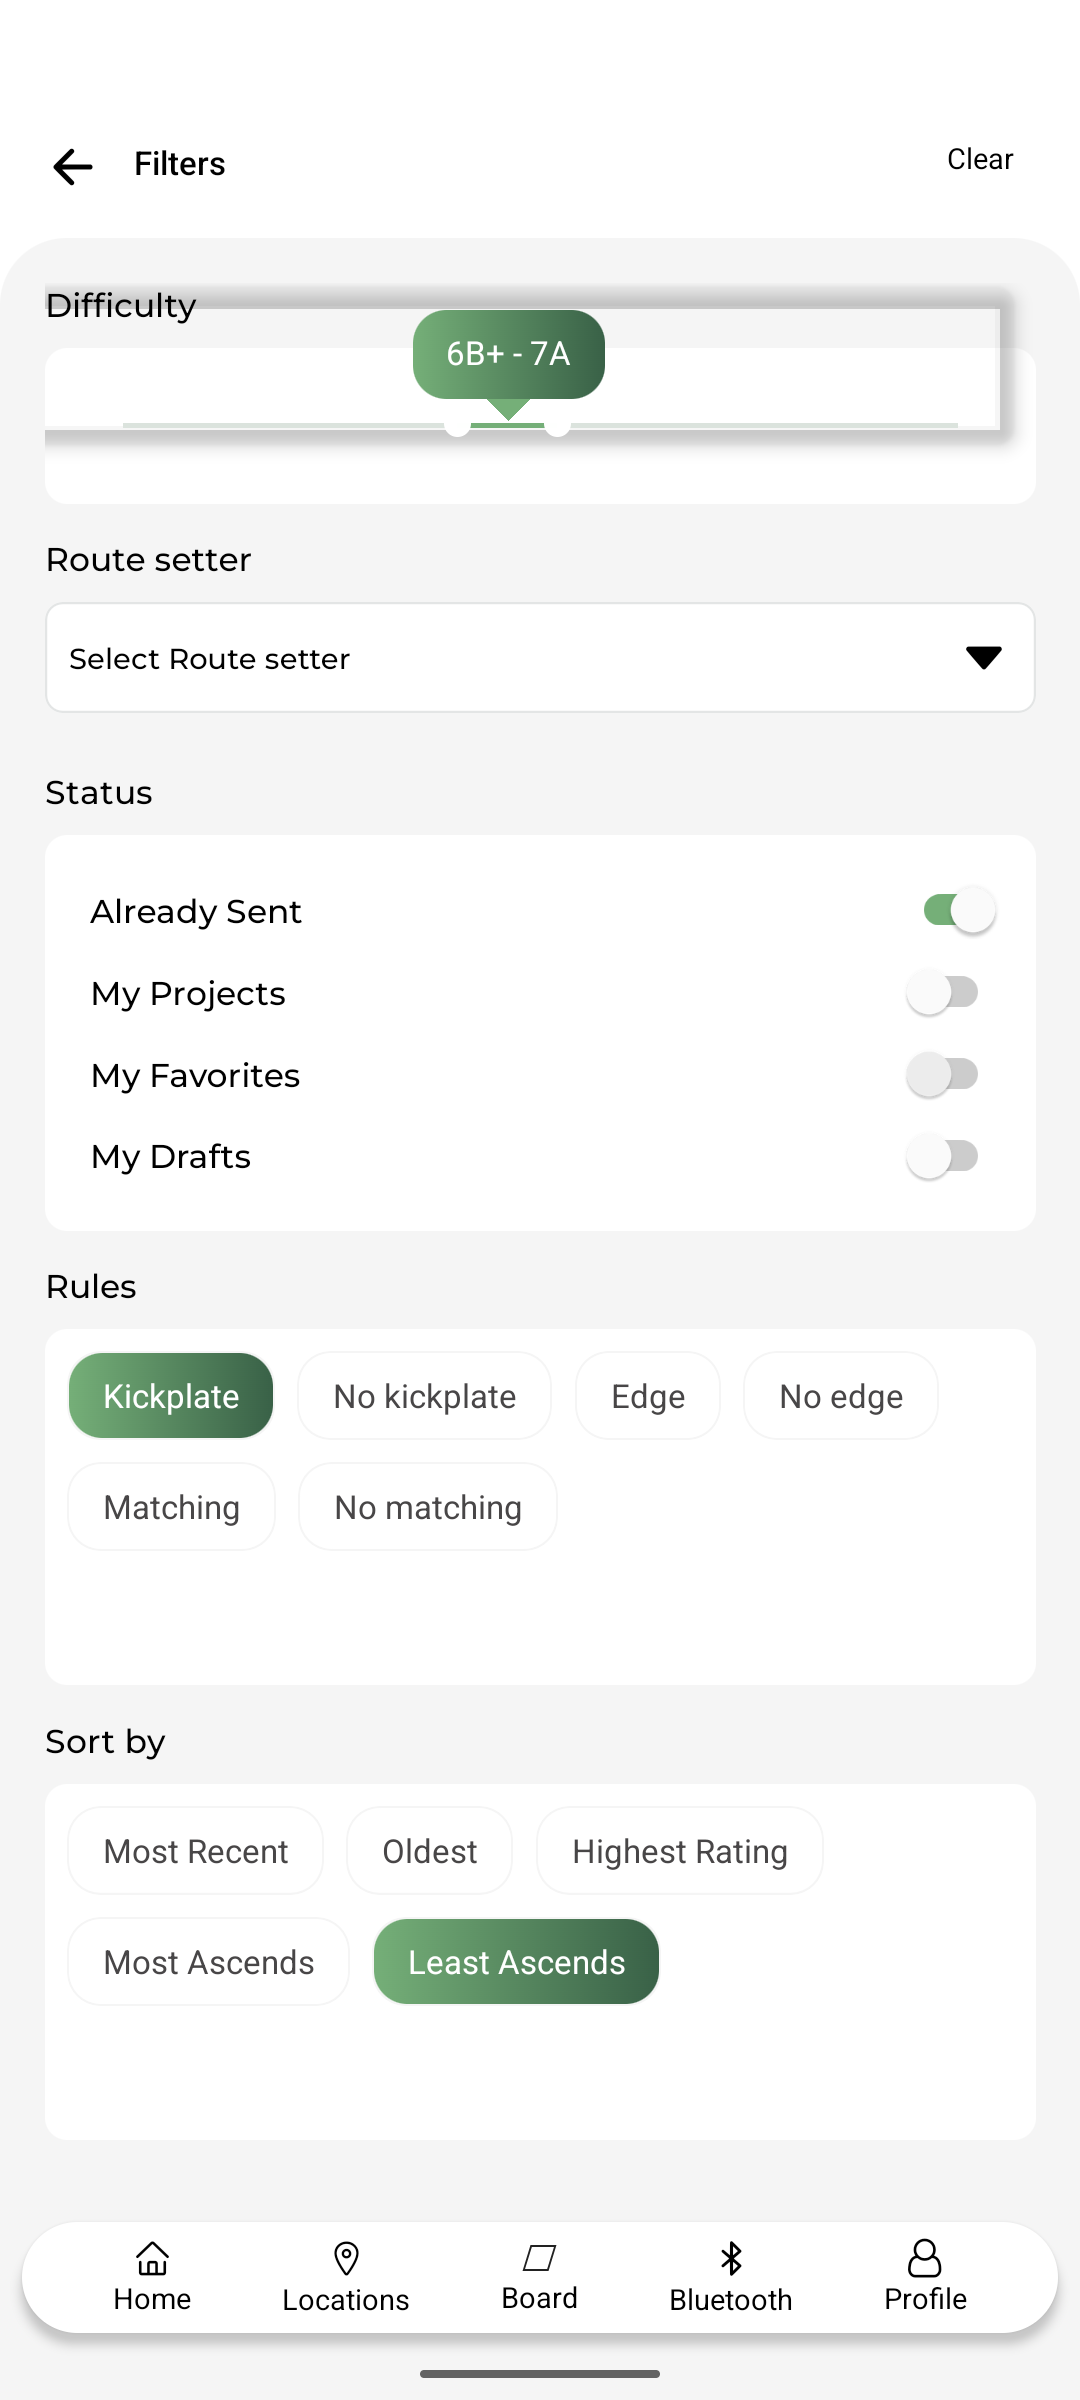Screen dimensions: 1080x2400
Task: Choose Most Recent sort option
Action: click(196, 1851)
